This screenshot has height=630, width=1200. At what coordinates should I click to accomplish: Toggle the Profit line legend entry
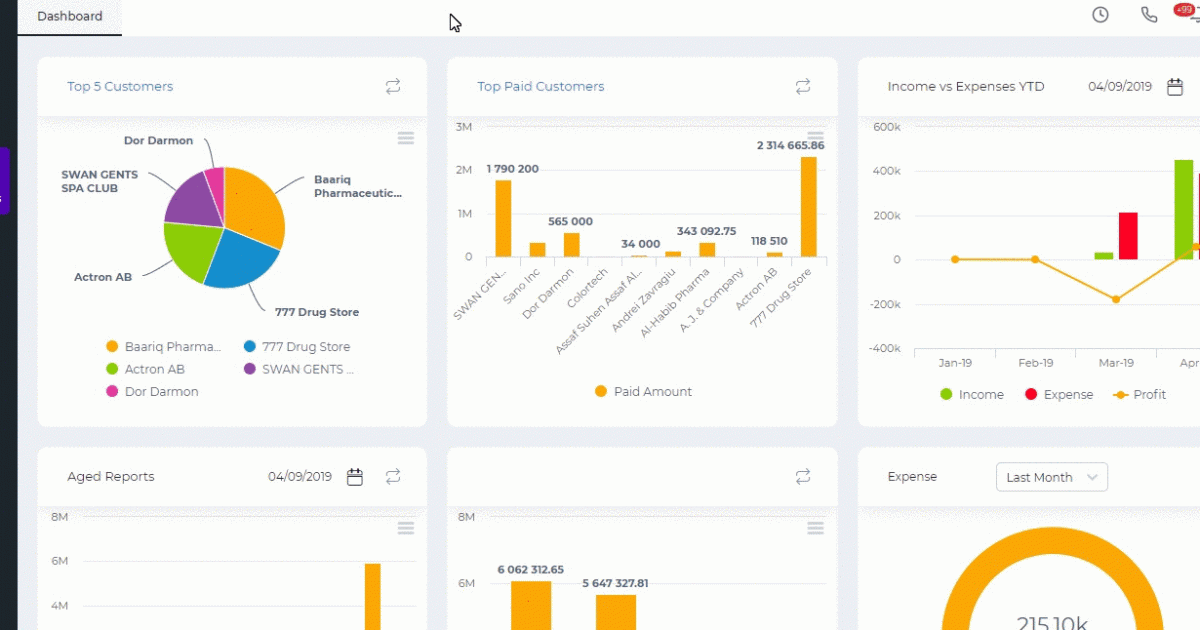[1140, 395]
